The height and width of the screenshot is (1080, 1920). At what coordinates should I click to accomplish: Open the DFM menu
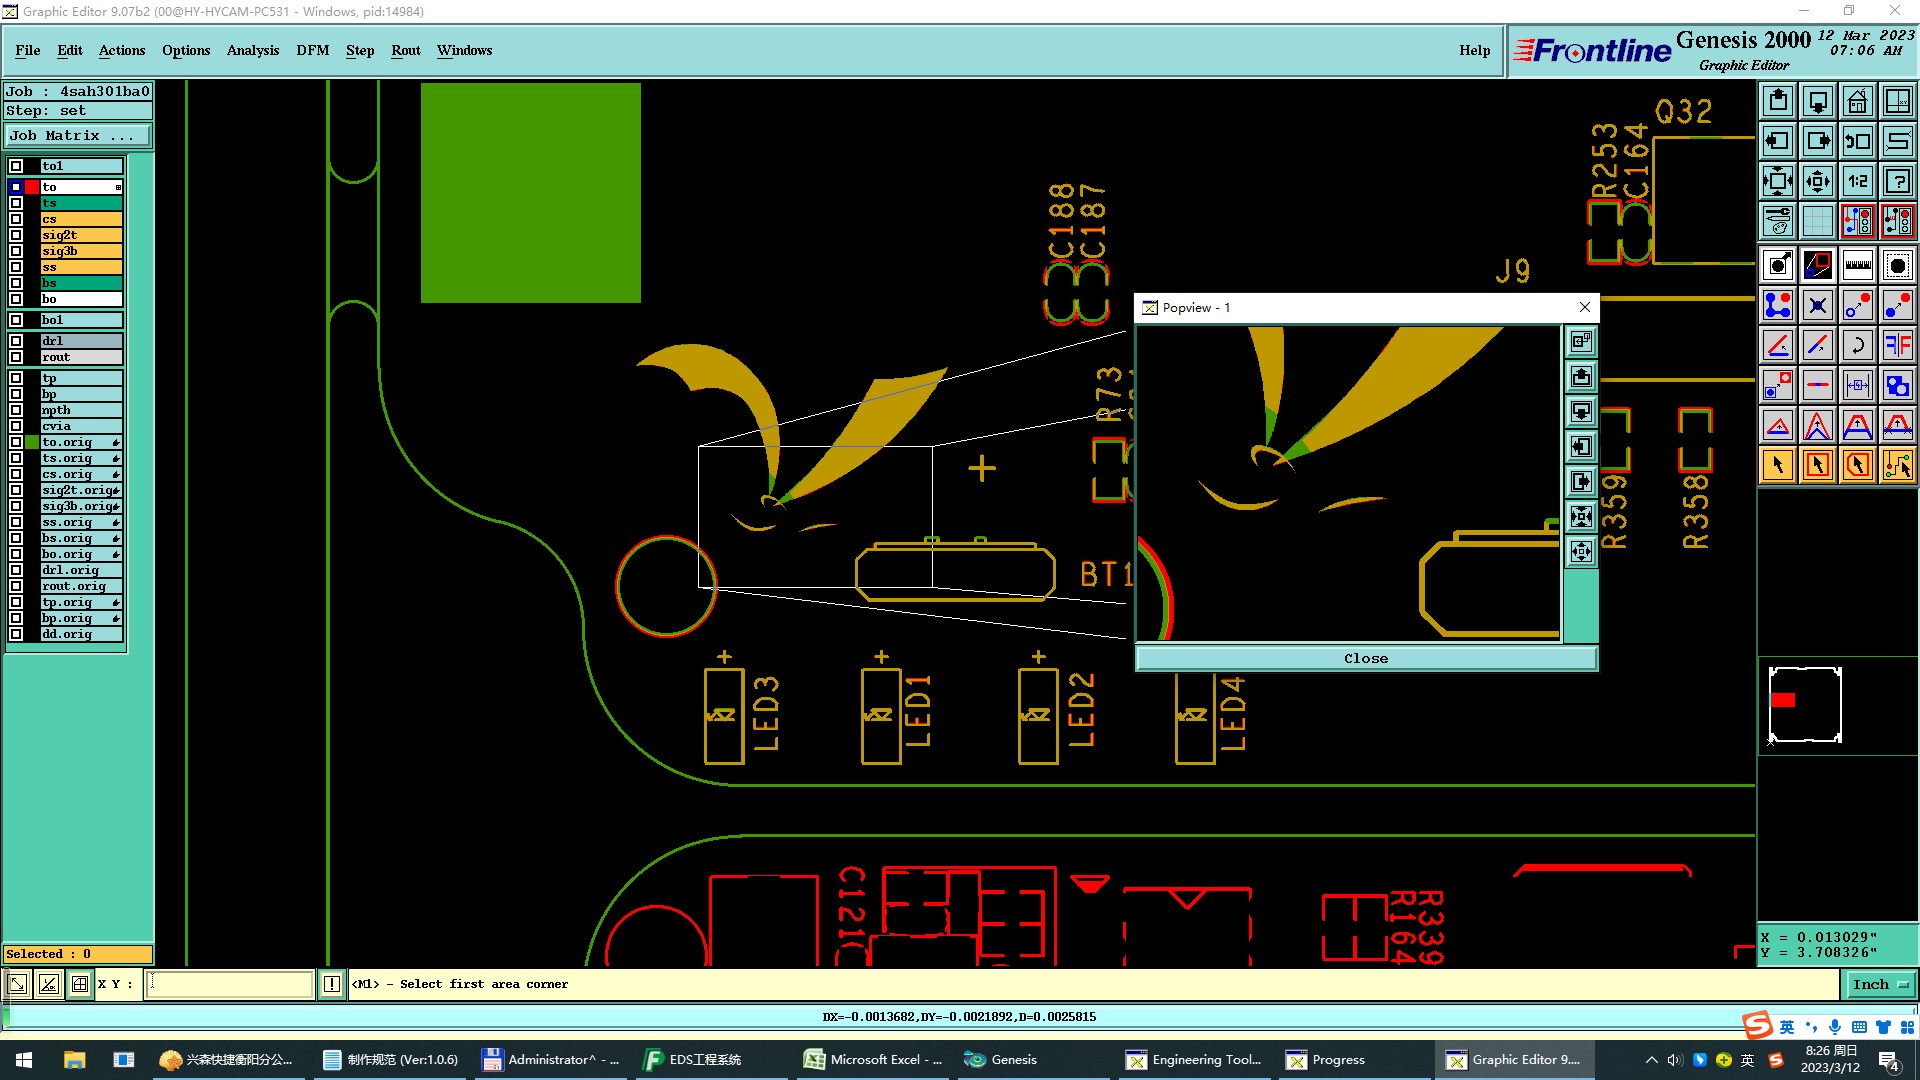[312, 50]
